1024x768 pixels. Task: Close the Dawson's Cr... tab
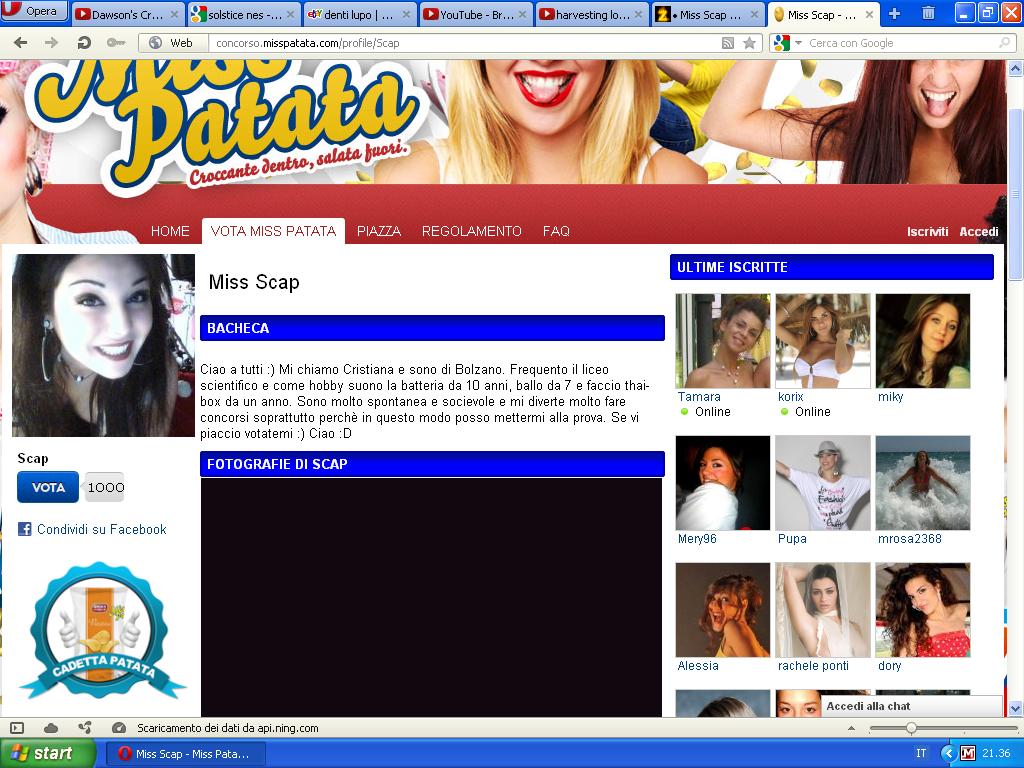click(174, 14)
